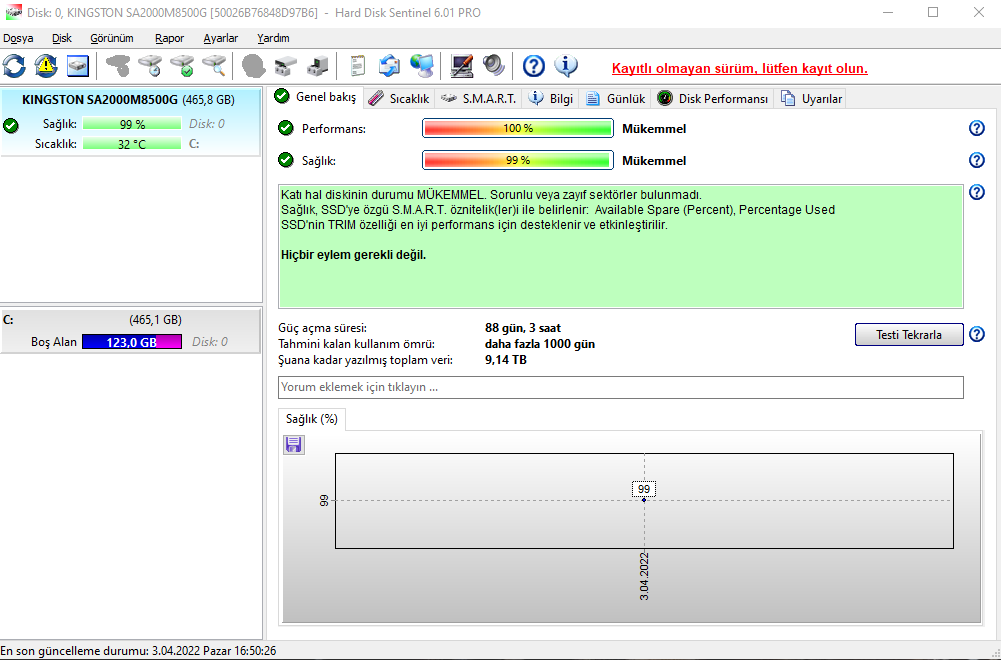Click the help icon beside Sağlık row
Screen dimensions: 1001x660
pos(977,160)
